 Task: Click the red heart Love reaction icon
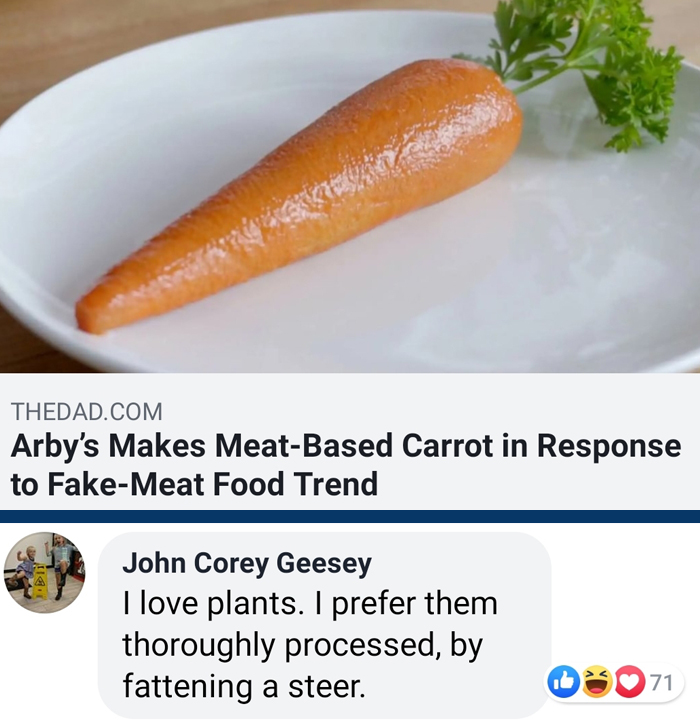coord(630,682)
